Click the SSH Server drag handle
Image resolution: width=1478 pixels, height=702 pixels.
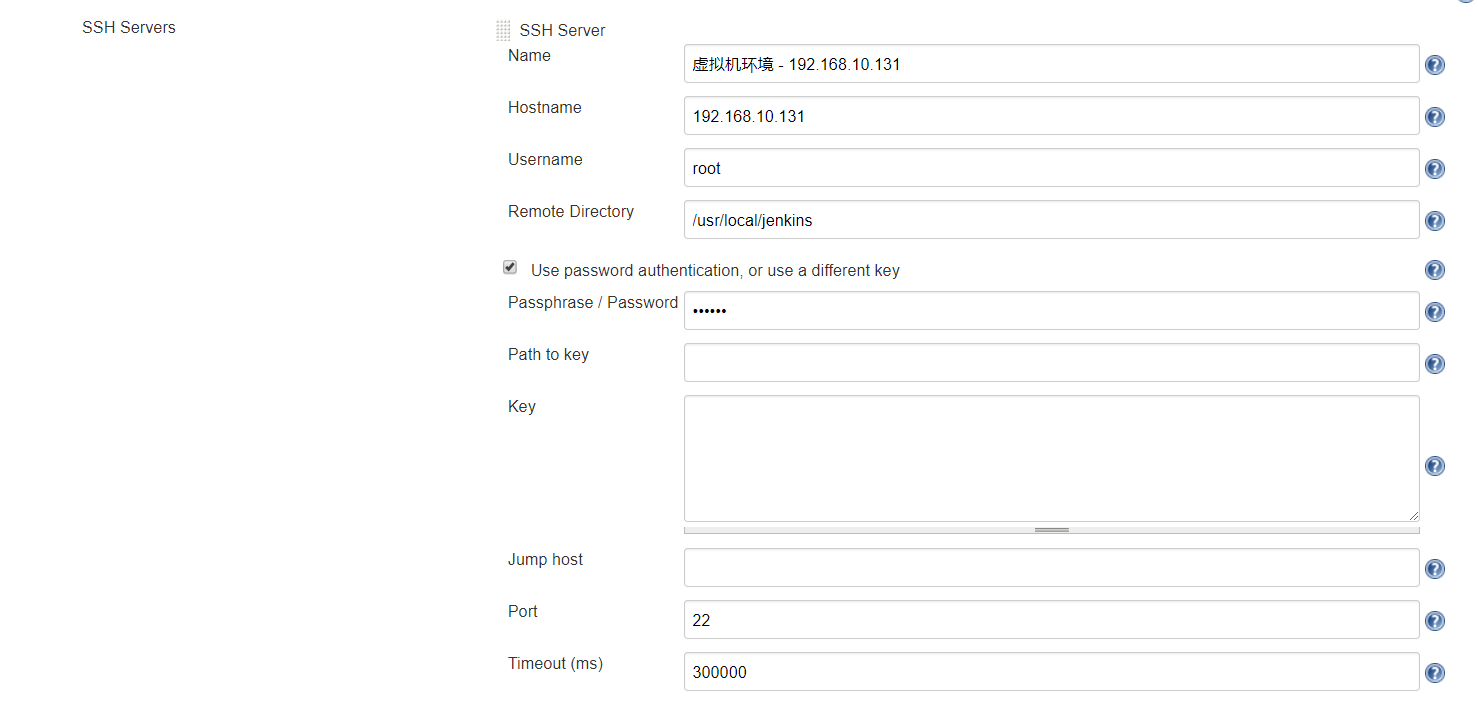point(503,31)
